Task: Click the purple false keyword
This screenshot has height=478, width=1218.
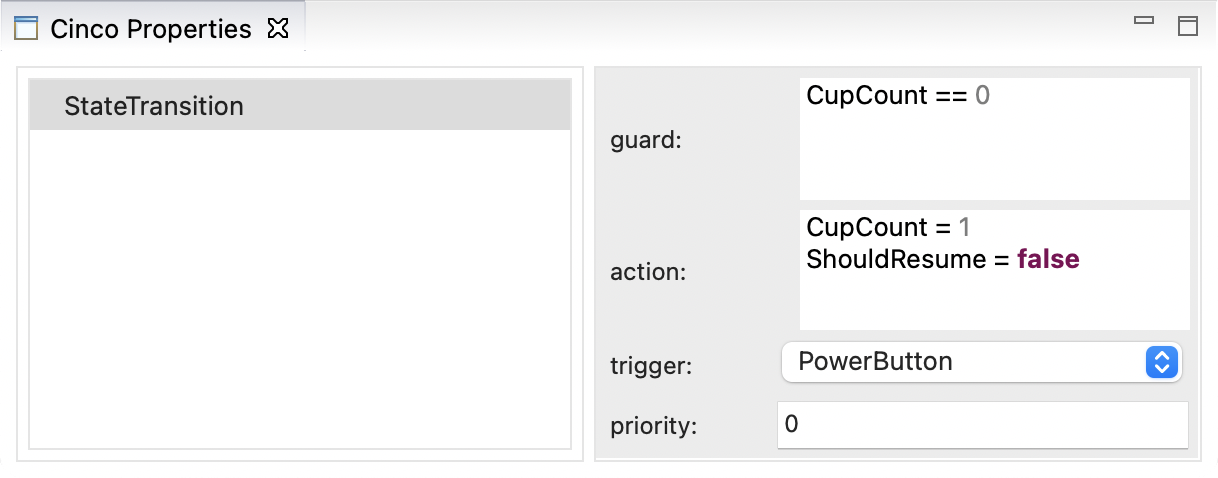Action: click(1048, 260)
